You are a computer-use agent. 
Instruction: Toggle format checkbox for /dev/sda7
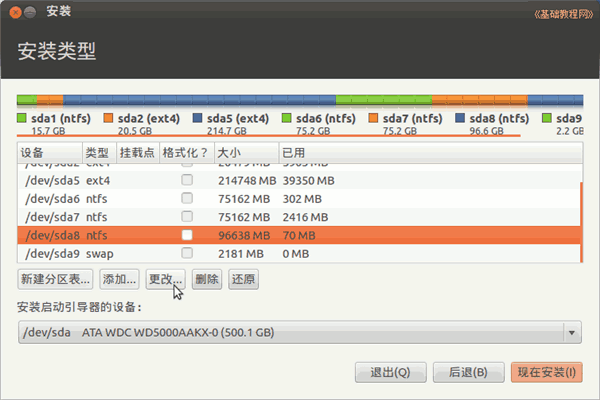coord(187,217)
